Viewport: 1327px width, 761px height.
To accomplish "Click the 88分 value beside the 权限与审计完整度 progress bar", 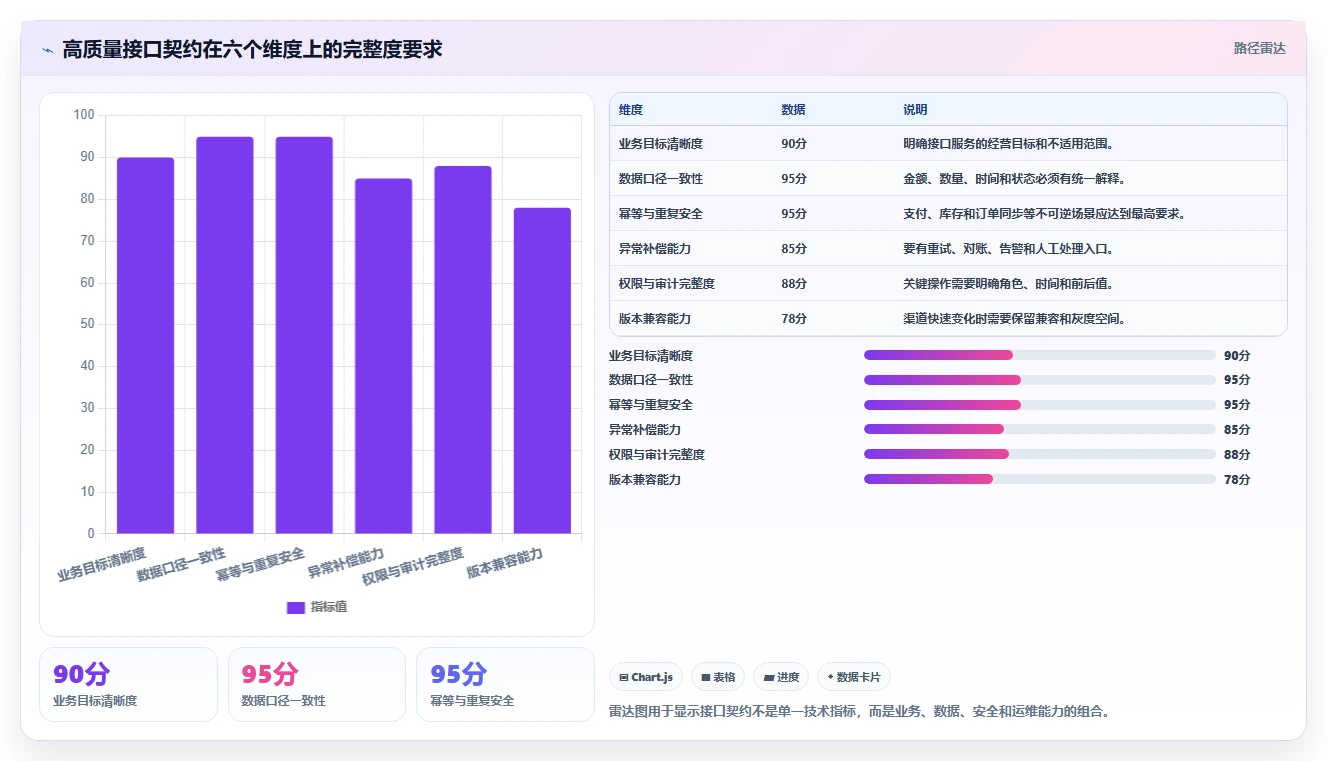I will (x=1237, y=455).
